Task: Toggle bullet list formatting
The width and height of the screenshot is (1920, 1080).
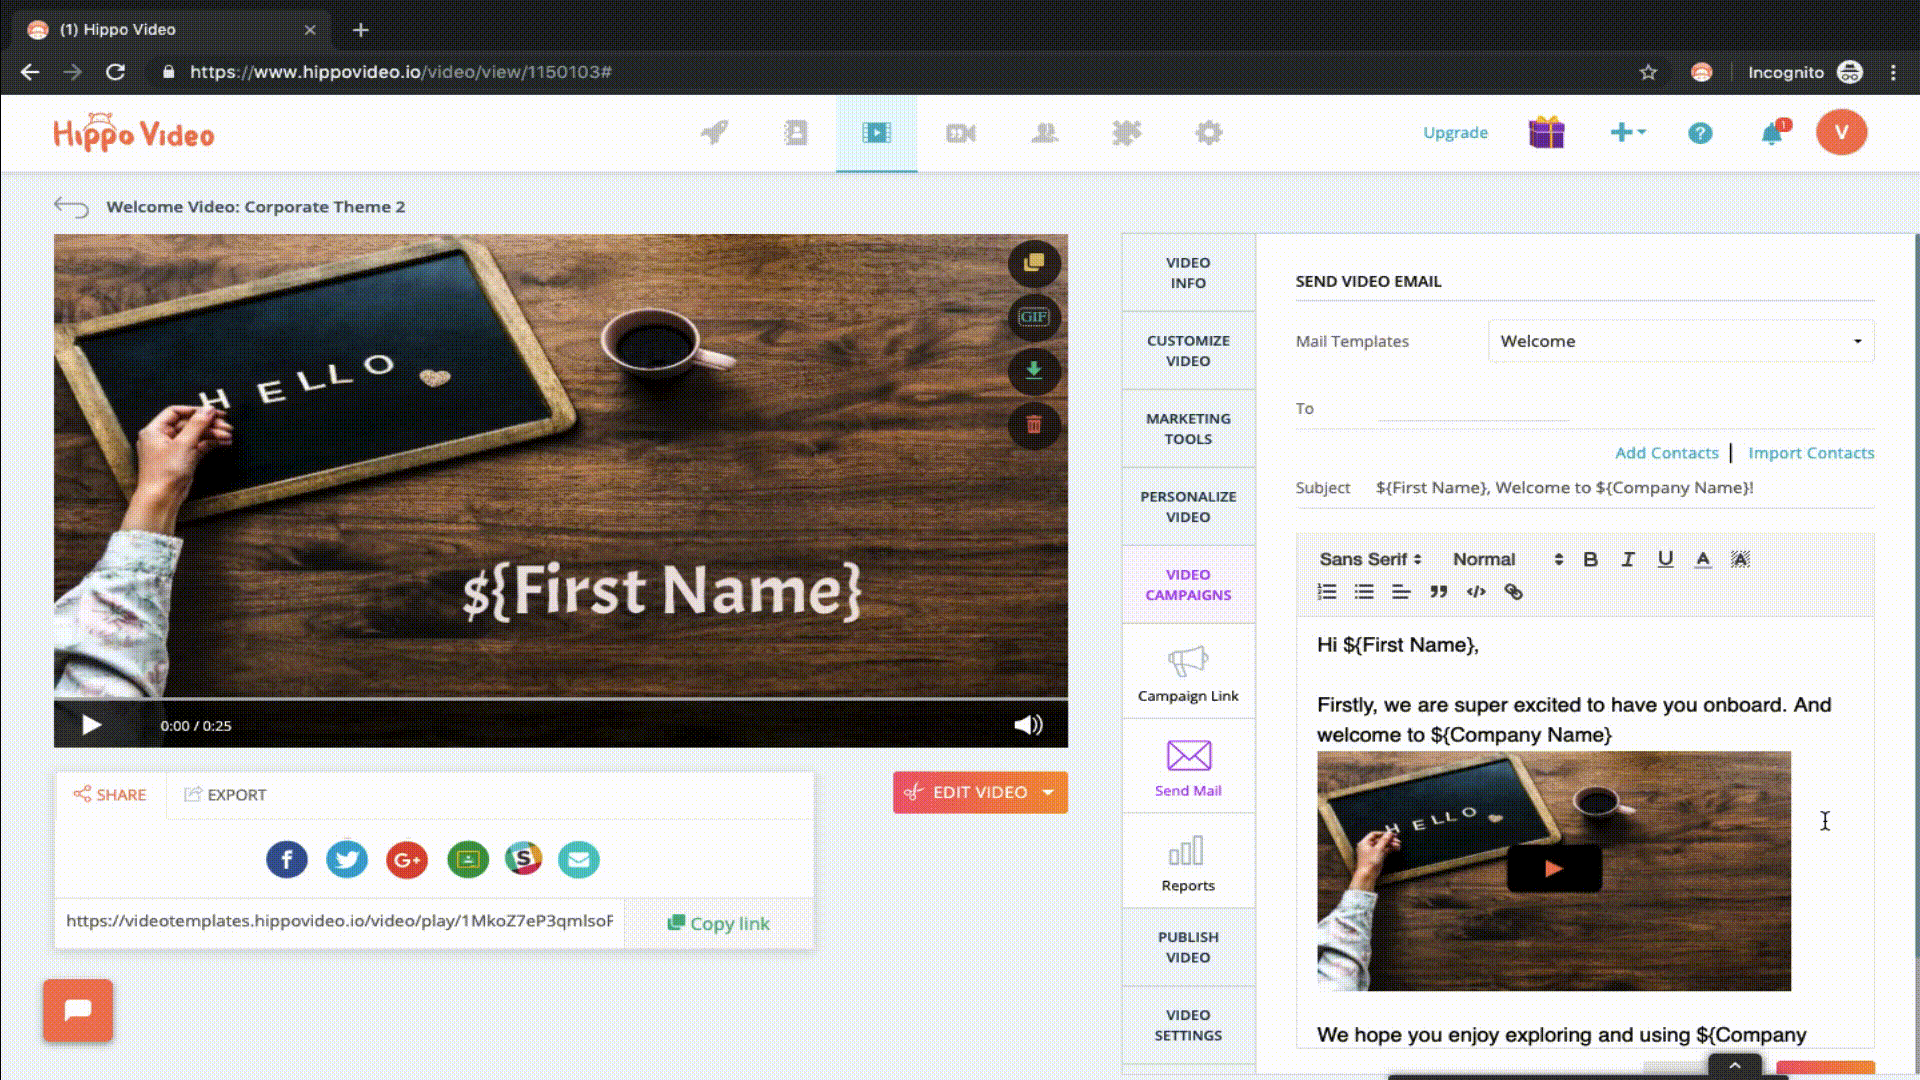Action: [x=1364, y=592]
